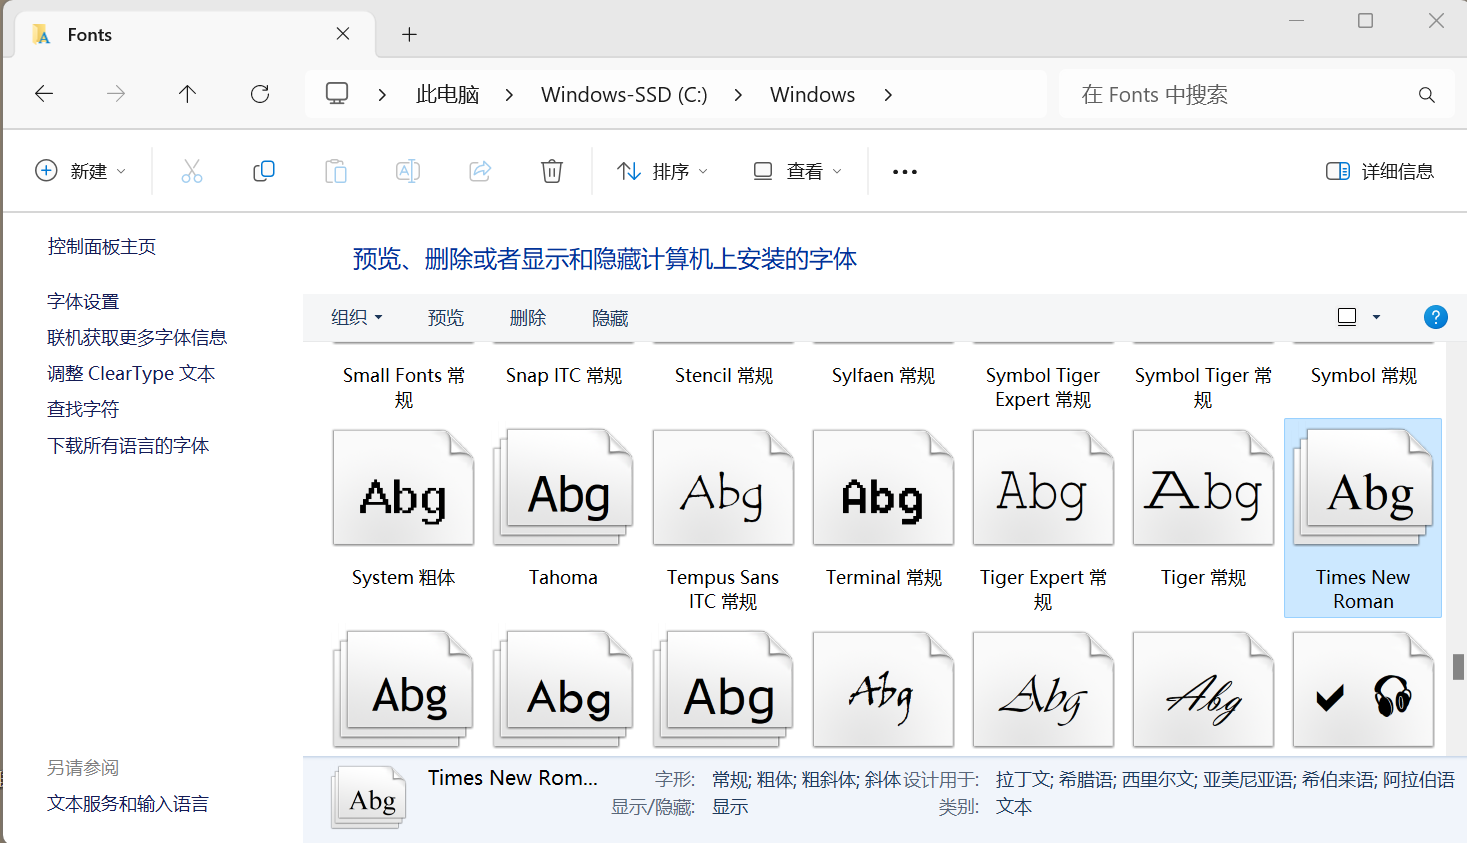Select the Symbol 常规 label

coord(1364,375)
